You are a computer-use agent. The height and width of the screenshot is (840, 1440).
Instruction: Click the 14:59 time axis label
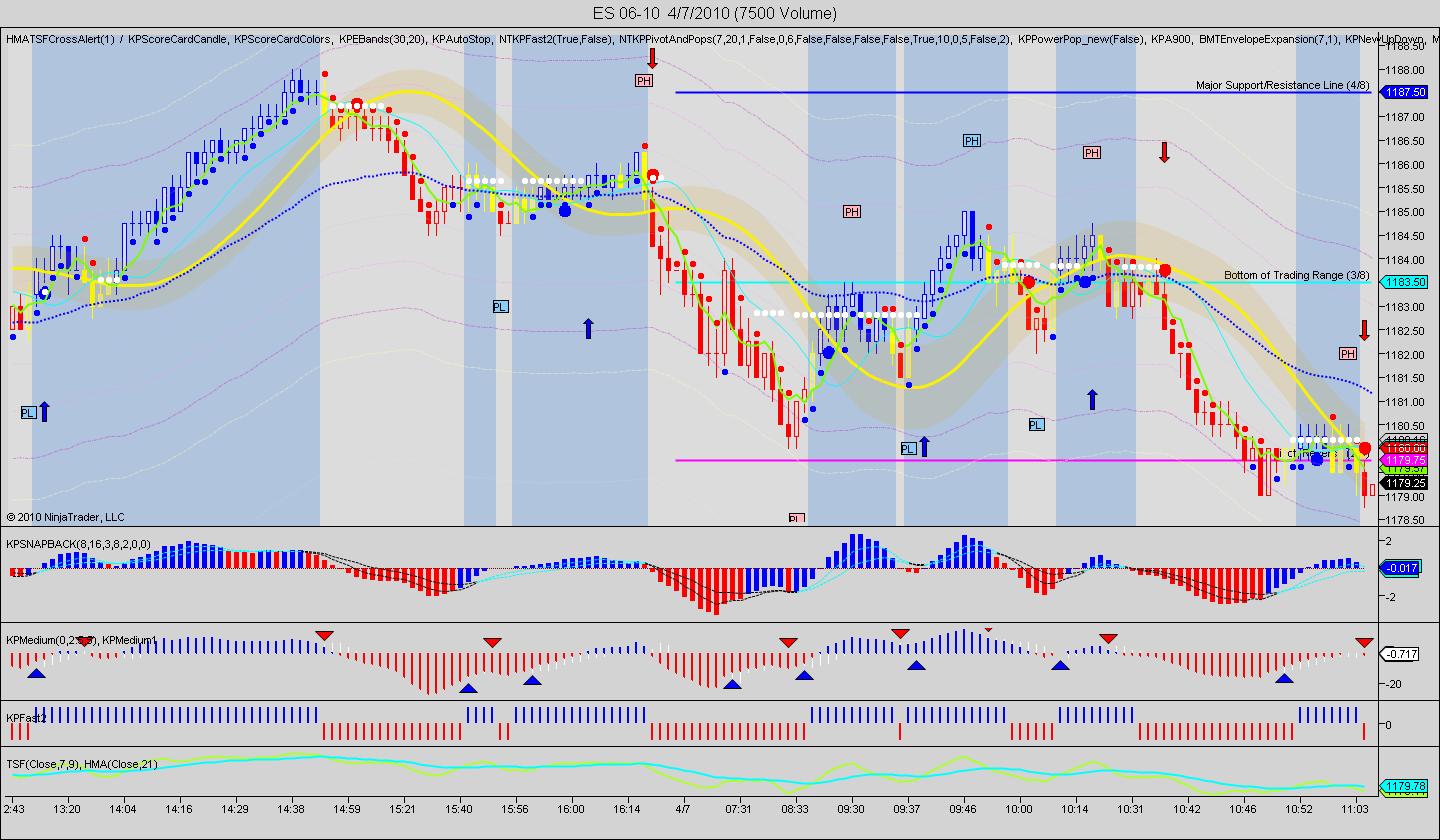(x=347, y=807)
